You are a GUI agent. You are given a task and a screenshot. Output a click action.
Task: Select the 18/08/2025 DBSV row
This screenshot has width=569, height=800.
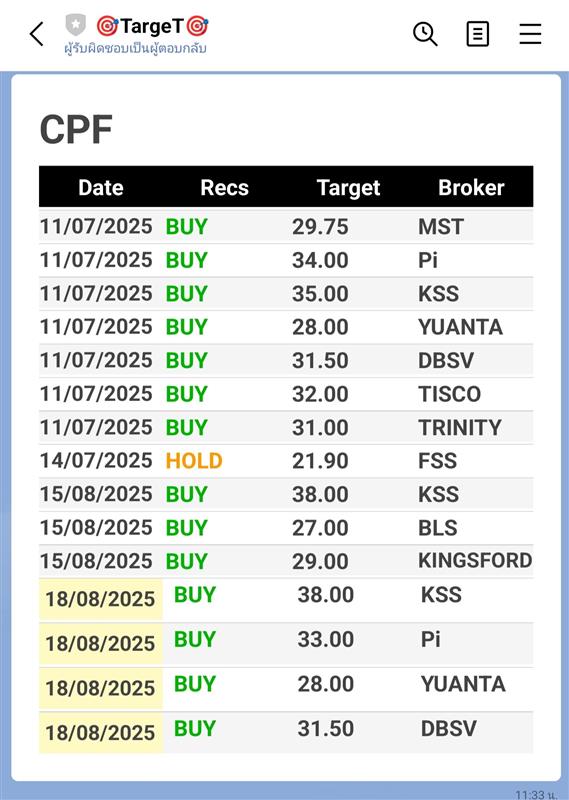286,731
